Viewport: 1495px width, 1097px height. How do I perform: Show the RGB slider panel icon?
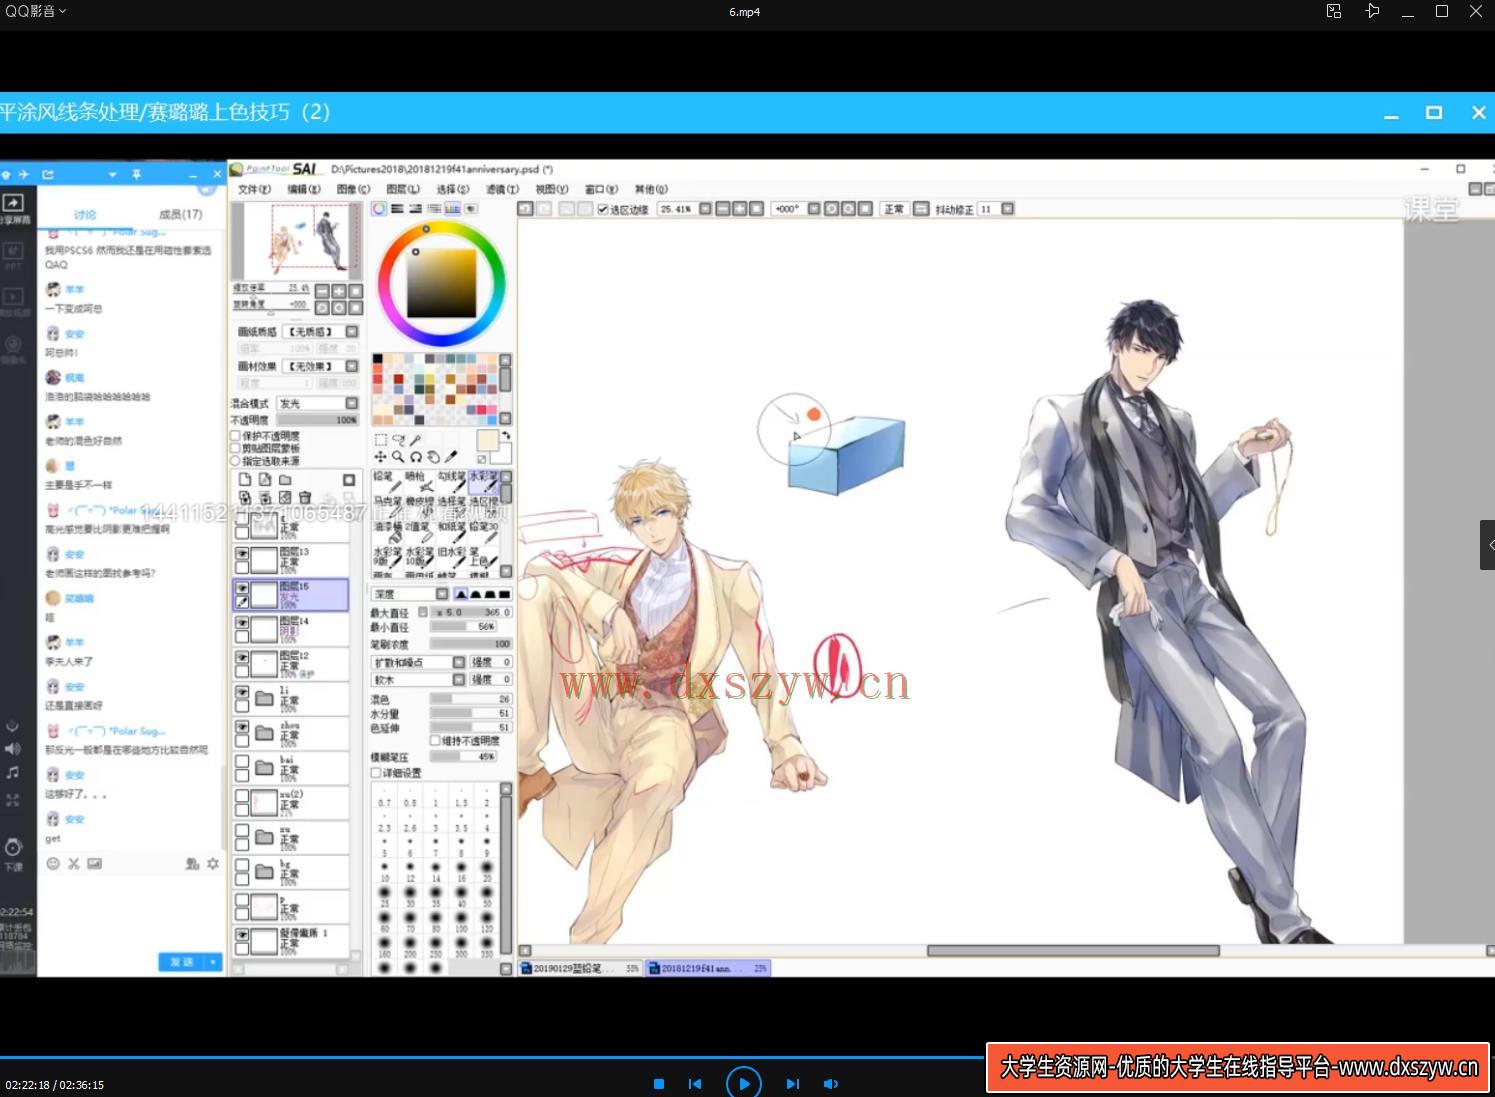point(397,209)
